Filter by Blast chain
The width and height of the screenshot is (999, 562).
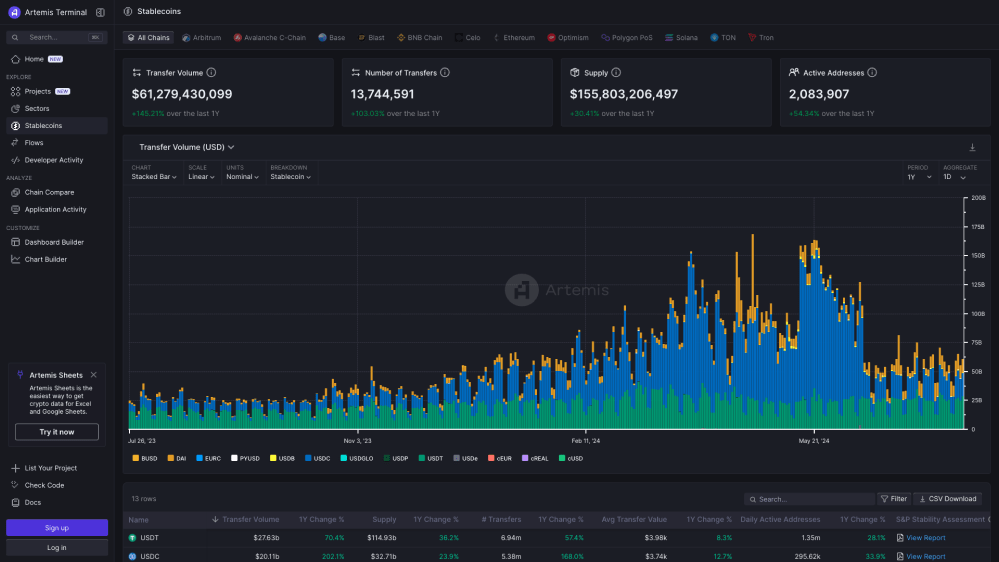click(371, 38)
